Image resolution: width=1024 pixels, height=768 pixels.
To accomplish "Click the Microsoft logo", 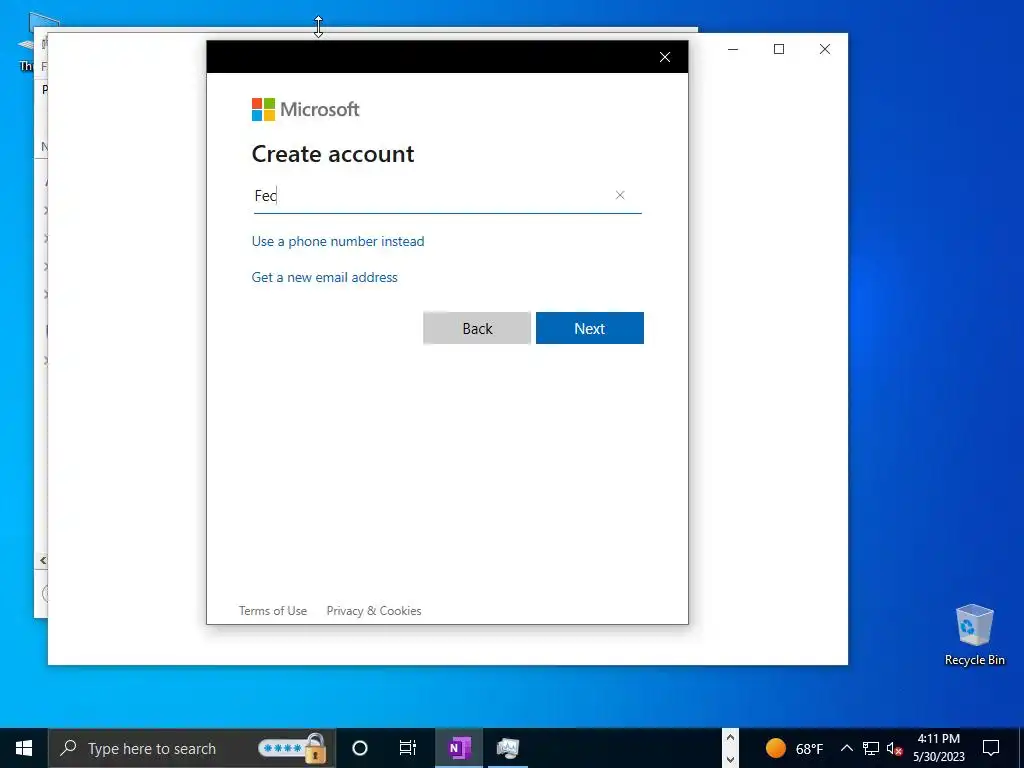I will pos(306,109).
